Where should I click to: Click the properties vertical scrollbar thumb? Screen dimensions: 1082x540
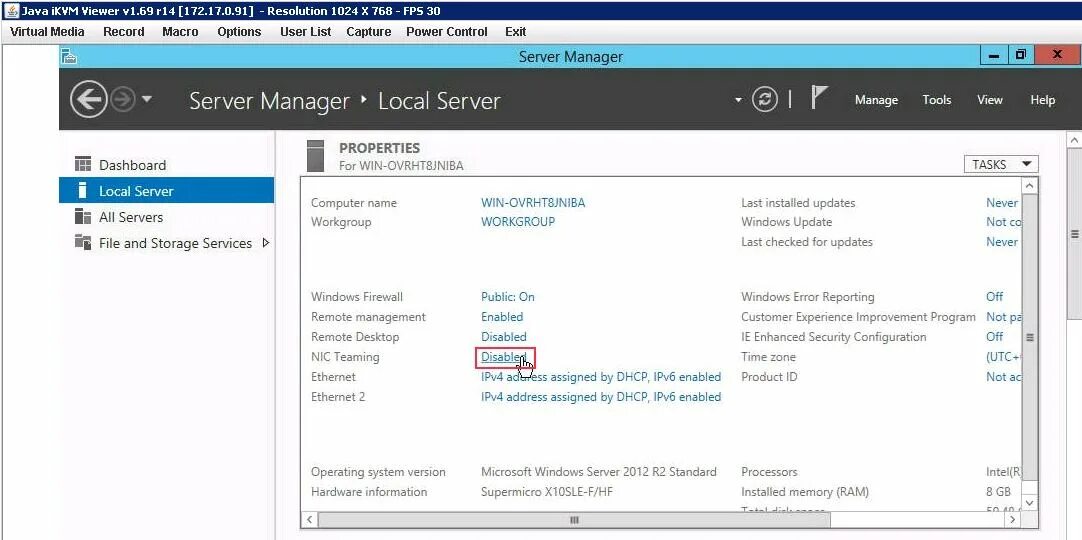tap(1030, 337)
